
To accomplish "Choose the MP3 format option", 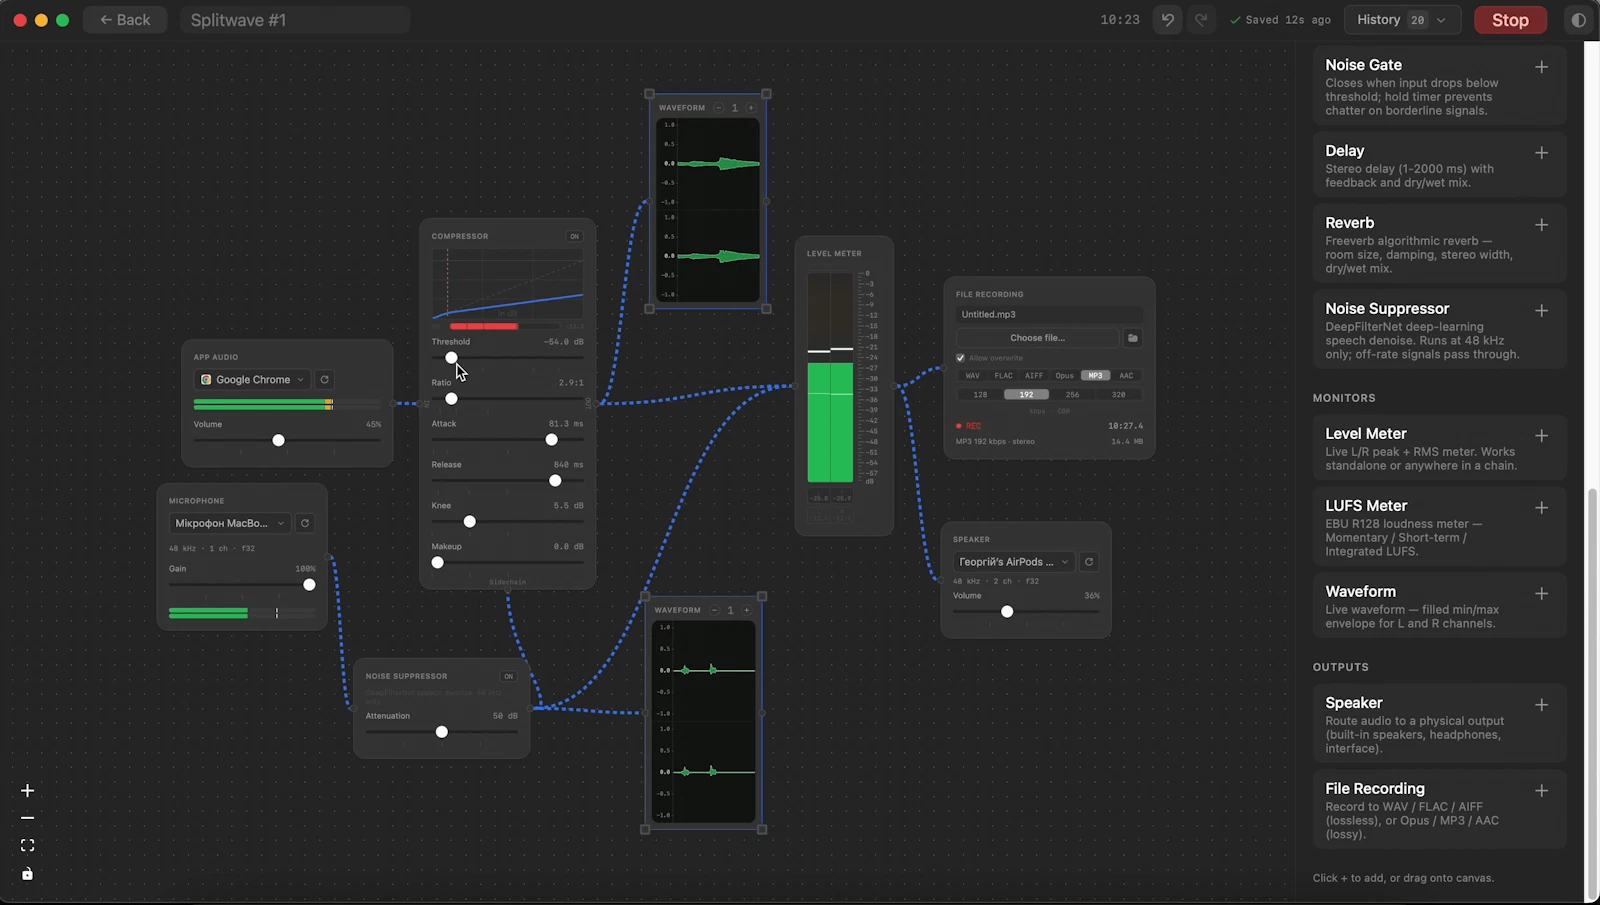I will (1095, 376).
